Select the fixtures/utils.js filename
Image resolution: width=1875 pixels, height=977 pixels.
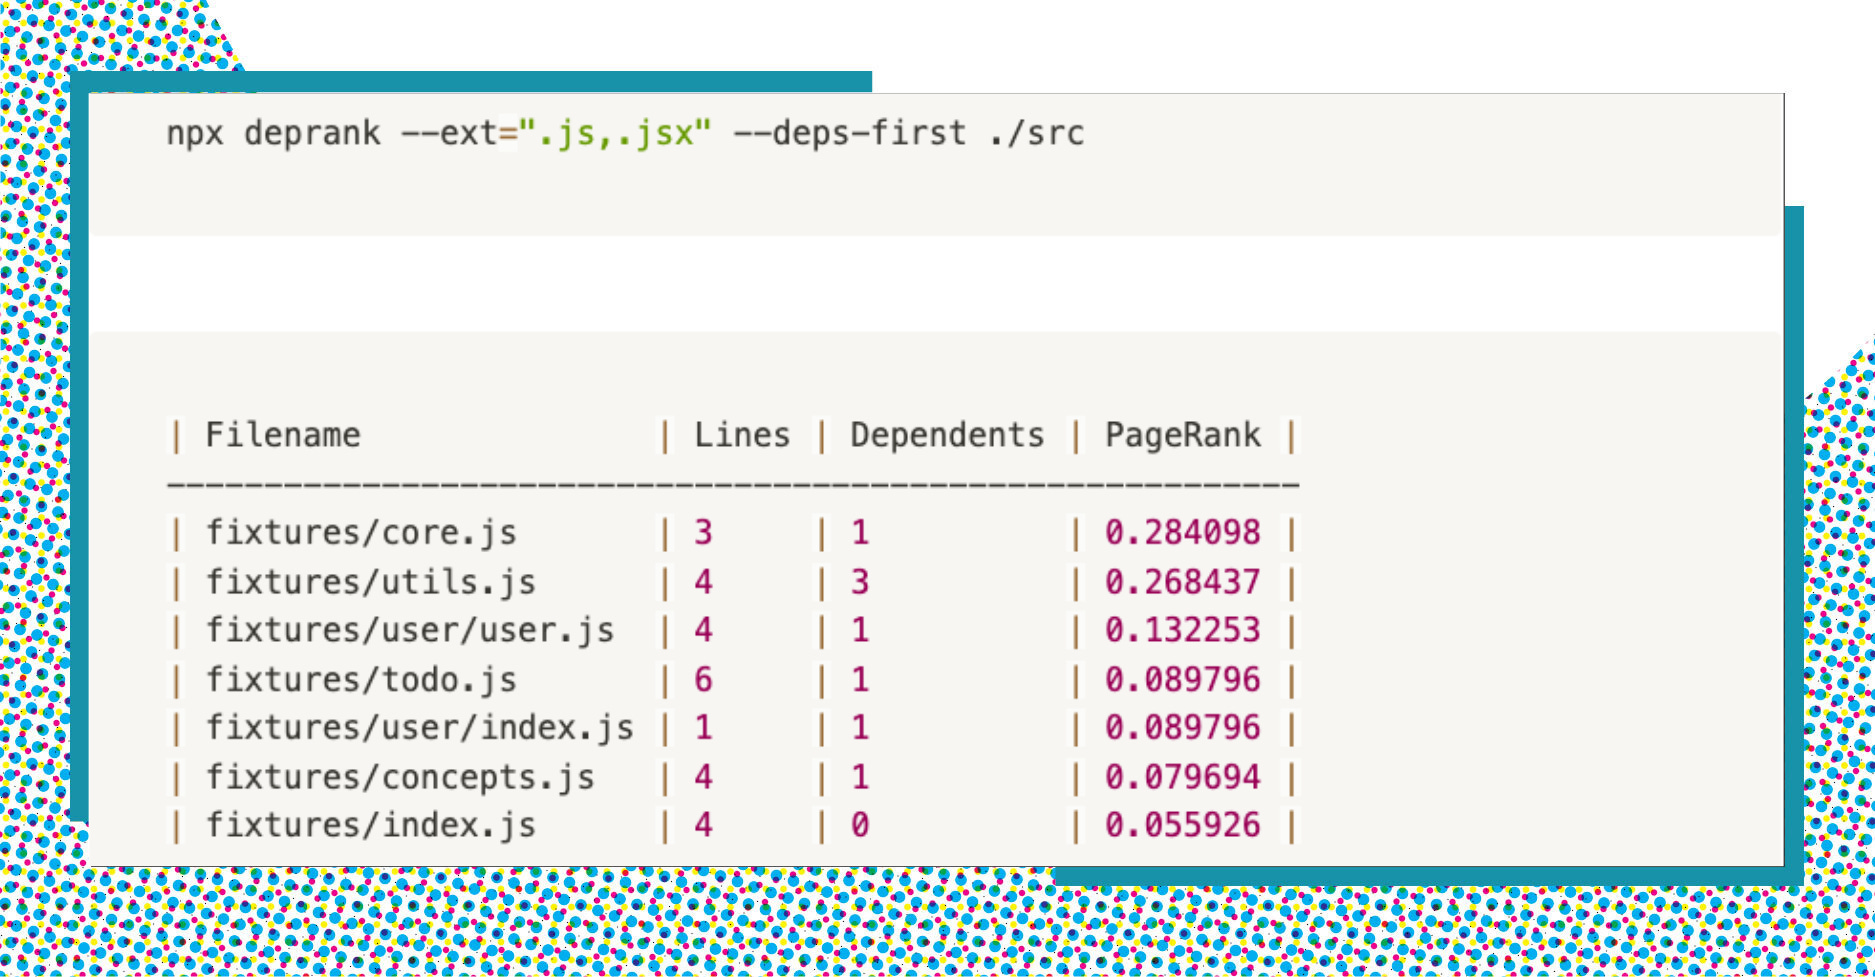coord(371,582)
